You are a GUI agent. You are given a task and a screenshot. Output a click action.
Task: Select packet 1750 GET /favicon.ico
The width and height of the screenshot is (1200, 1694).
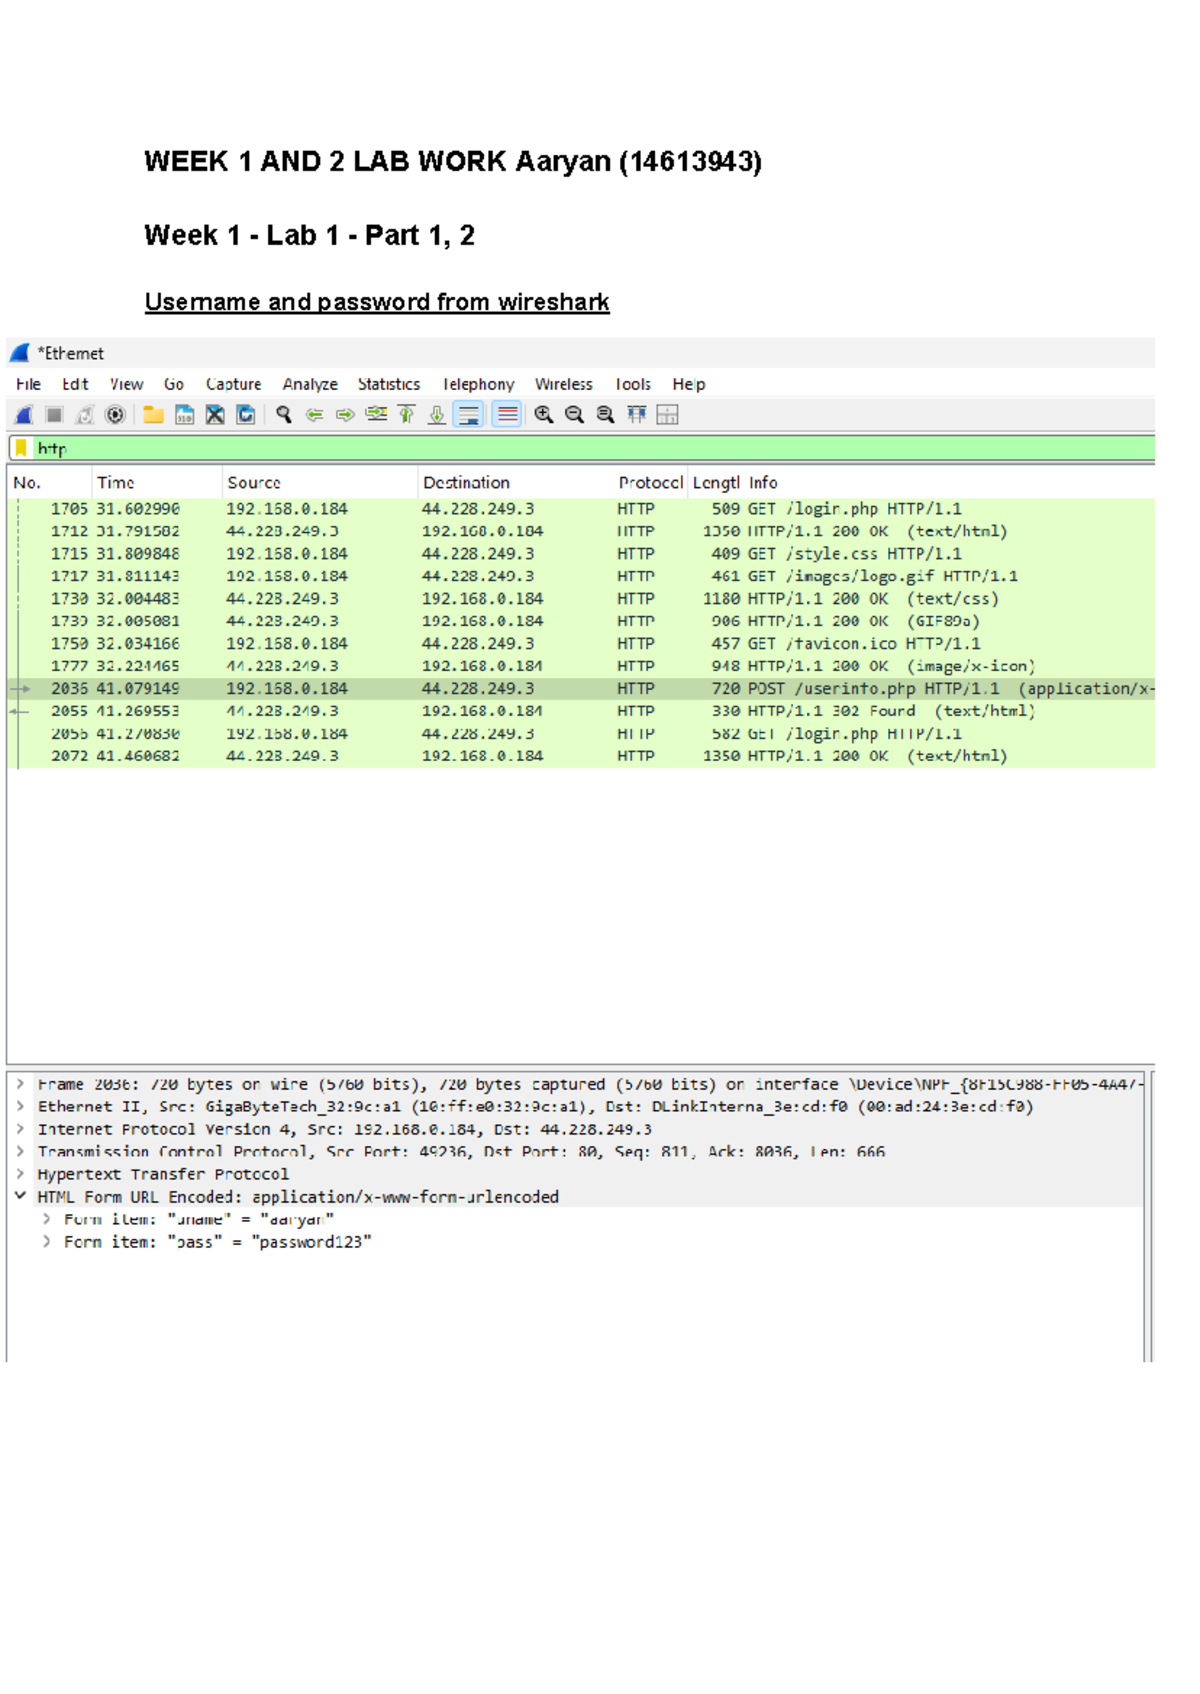581,644
